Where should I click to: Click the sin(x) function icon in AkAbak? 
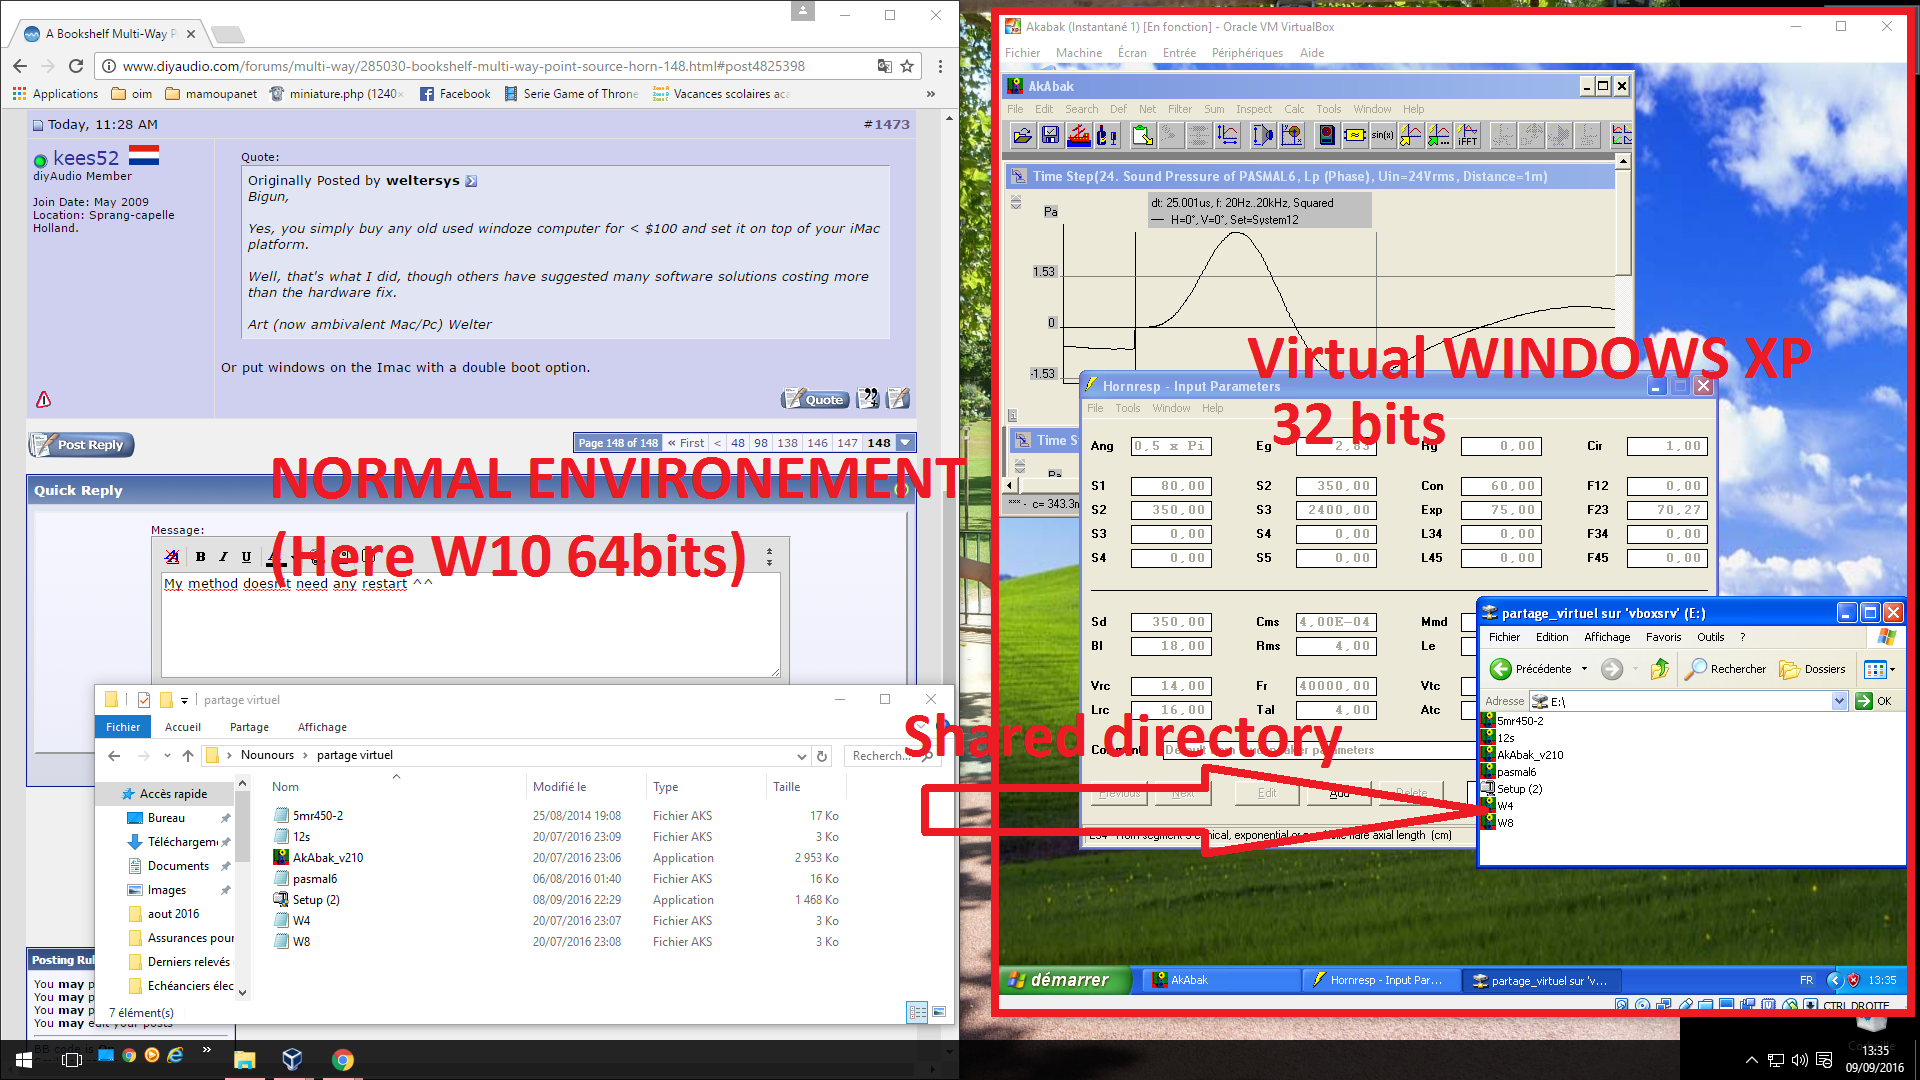coord(1383,135)
